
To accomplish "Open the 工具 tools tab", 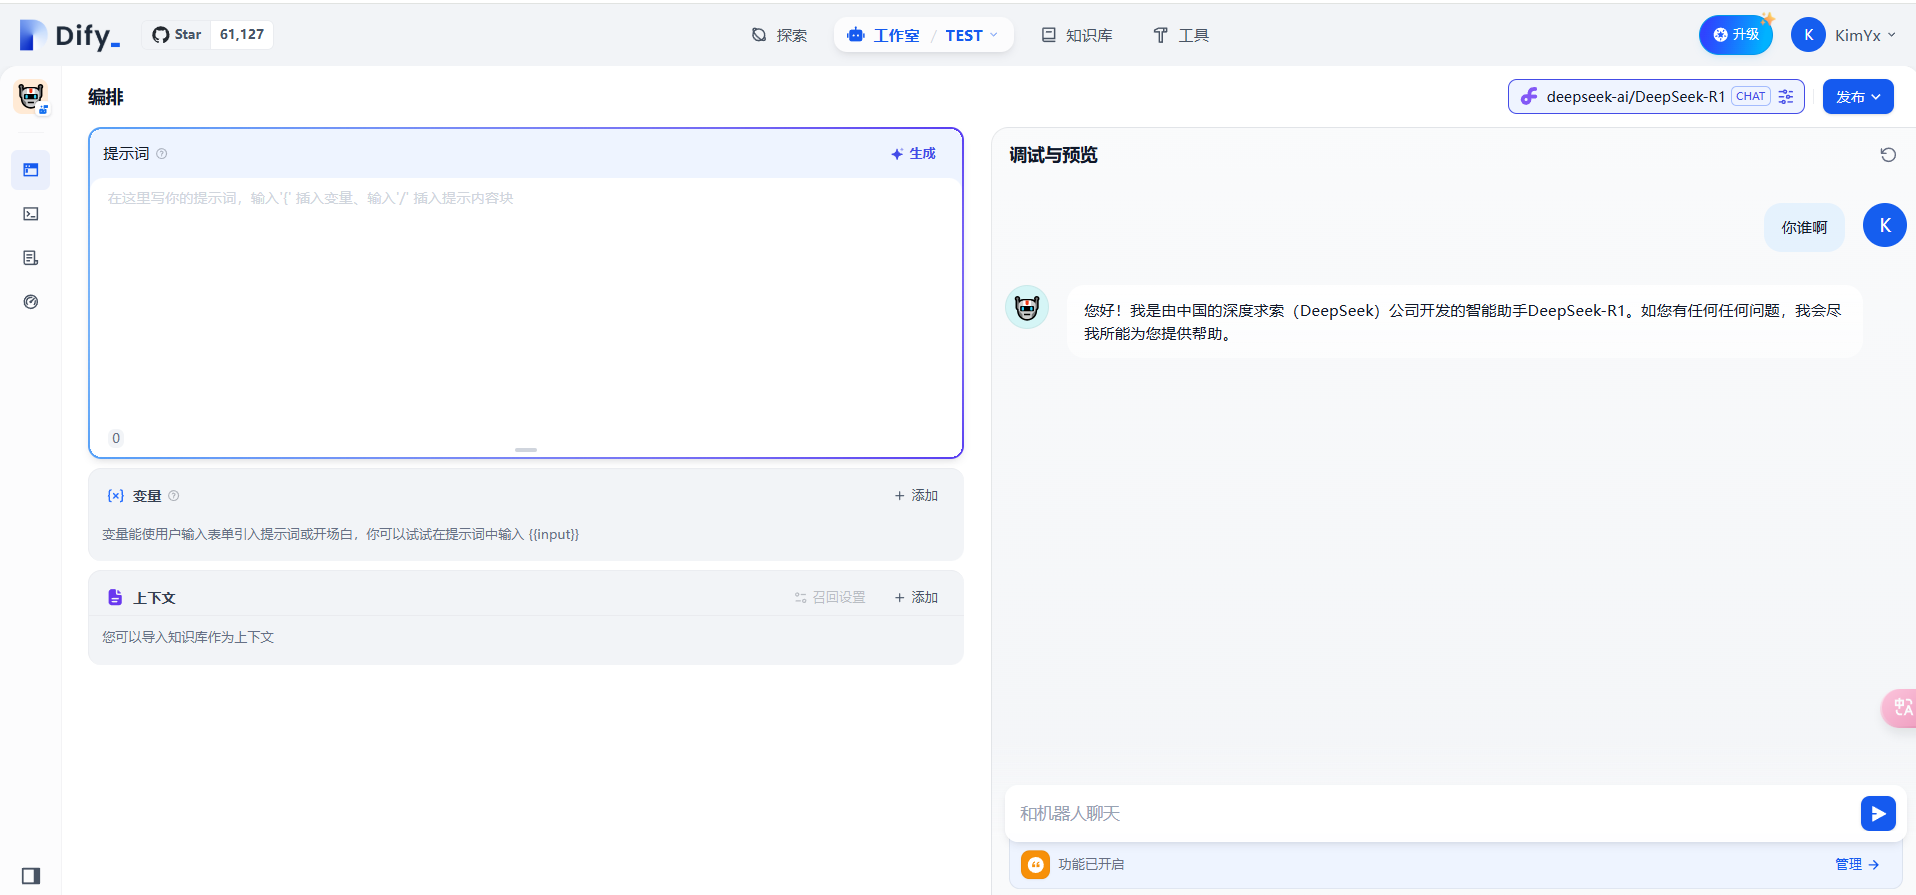I will (1181, 35).
